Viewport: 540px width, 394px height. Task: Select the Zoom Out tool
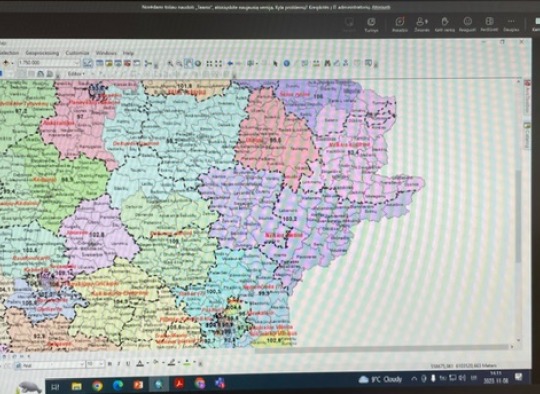(179, 63)
